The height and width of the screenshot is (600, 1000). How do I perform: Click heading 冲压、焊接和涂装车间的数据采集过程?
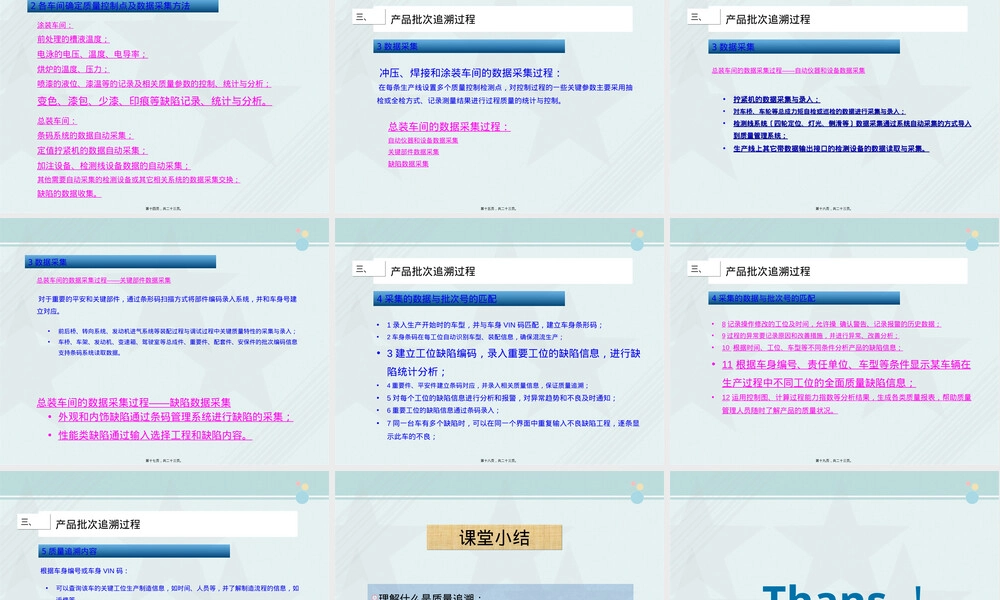click(470, 73)
